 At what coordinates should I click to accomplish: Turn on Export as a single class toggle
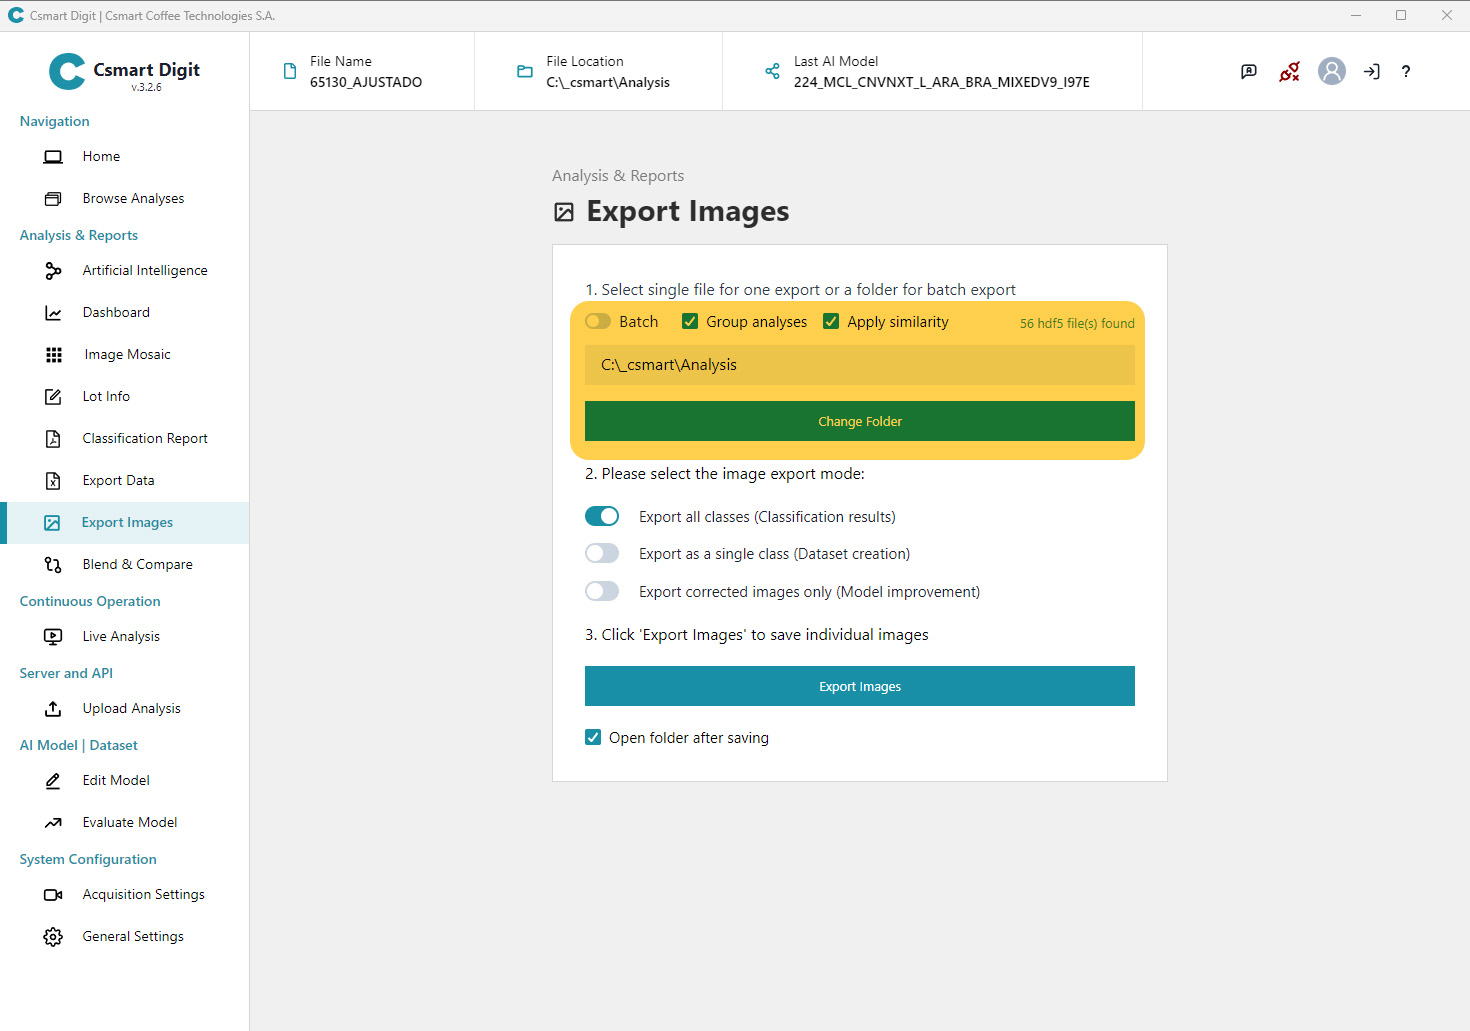click(602, 553)
